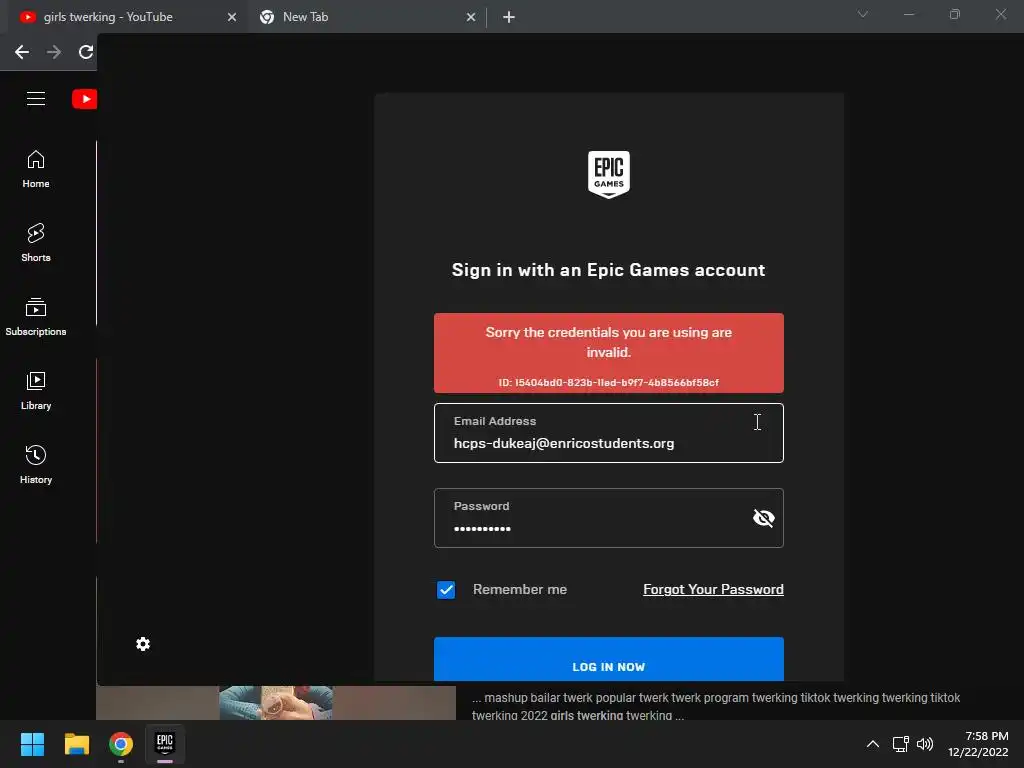The height and width of the screenshot is (768, 1024).
Task: Focus the Email Address field
Action: pyautogui.click(x=609, y=433)
